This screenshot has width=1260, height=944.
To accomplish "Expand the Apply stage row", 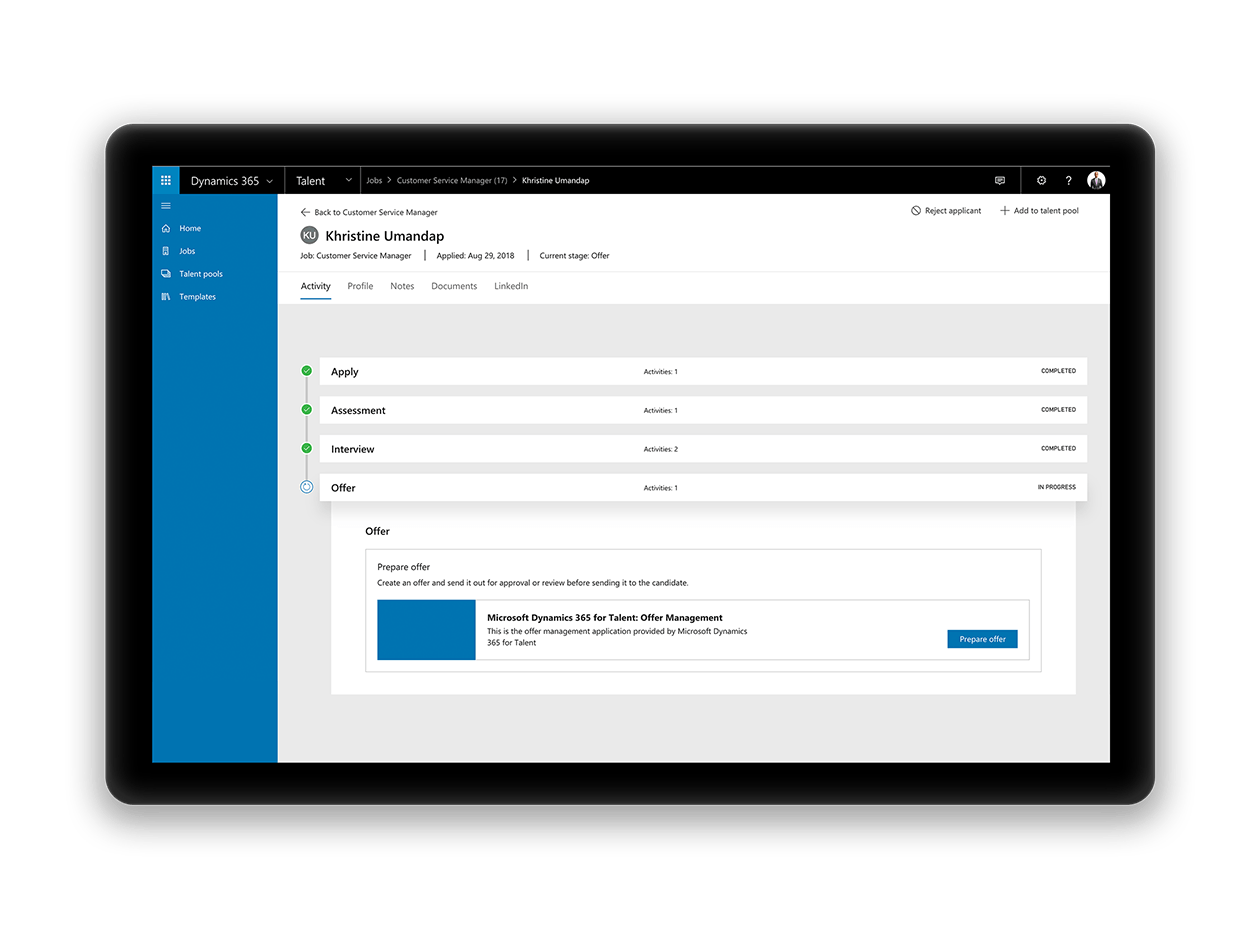I will (x=703, y=371).
